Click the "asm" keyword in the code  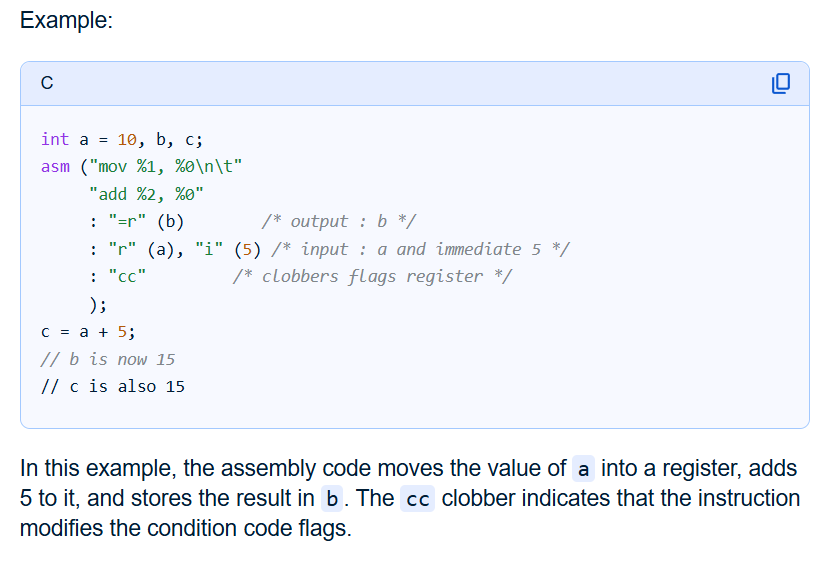tap(55, 166)
